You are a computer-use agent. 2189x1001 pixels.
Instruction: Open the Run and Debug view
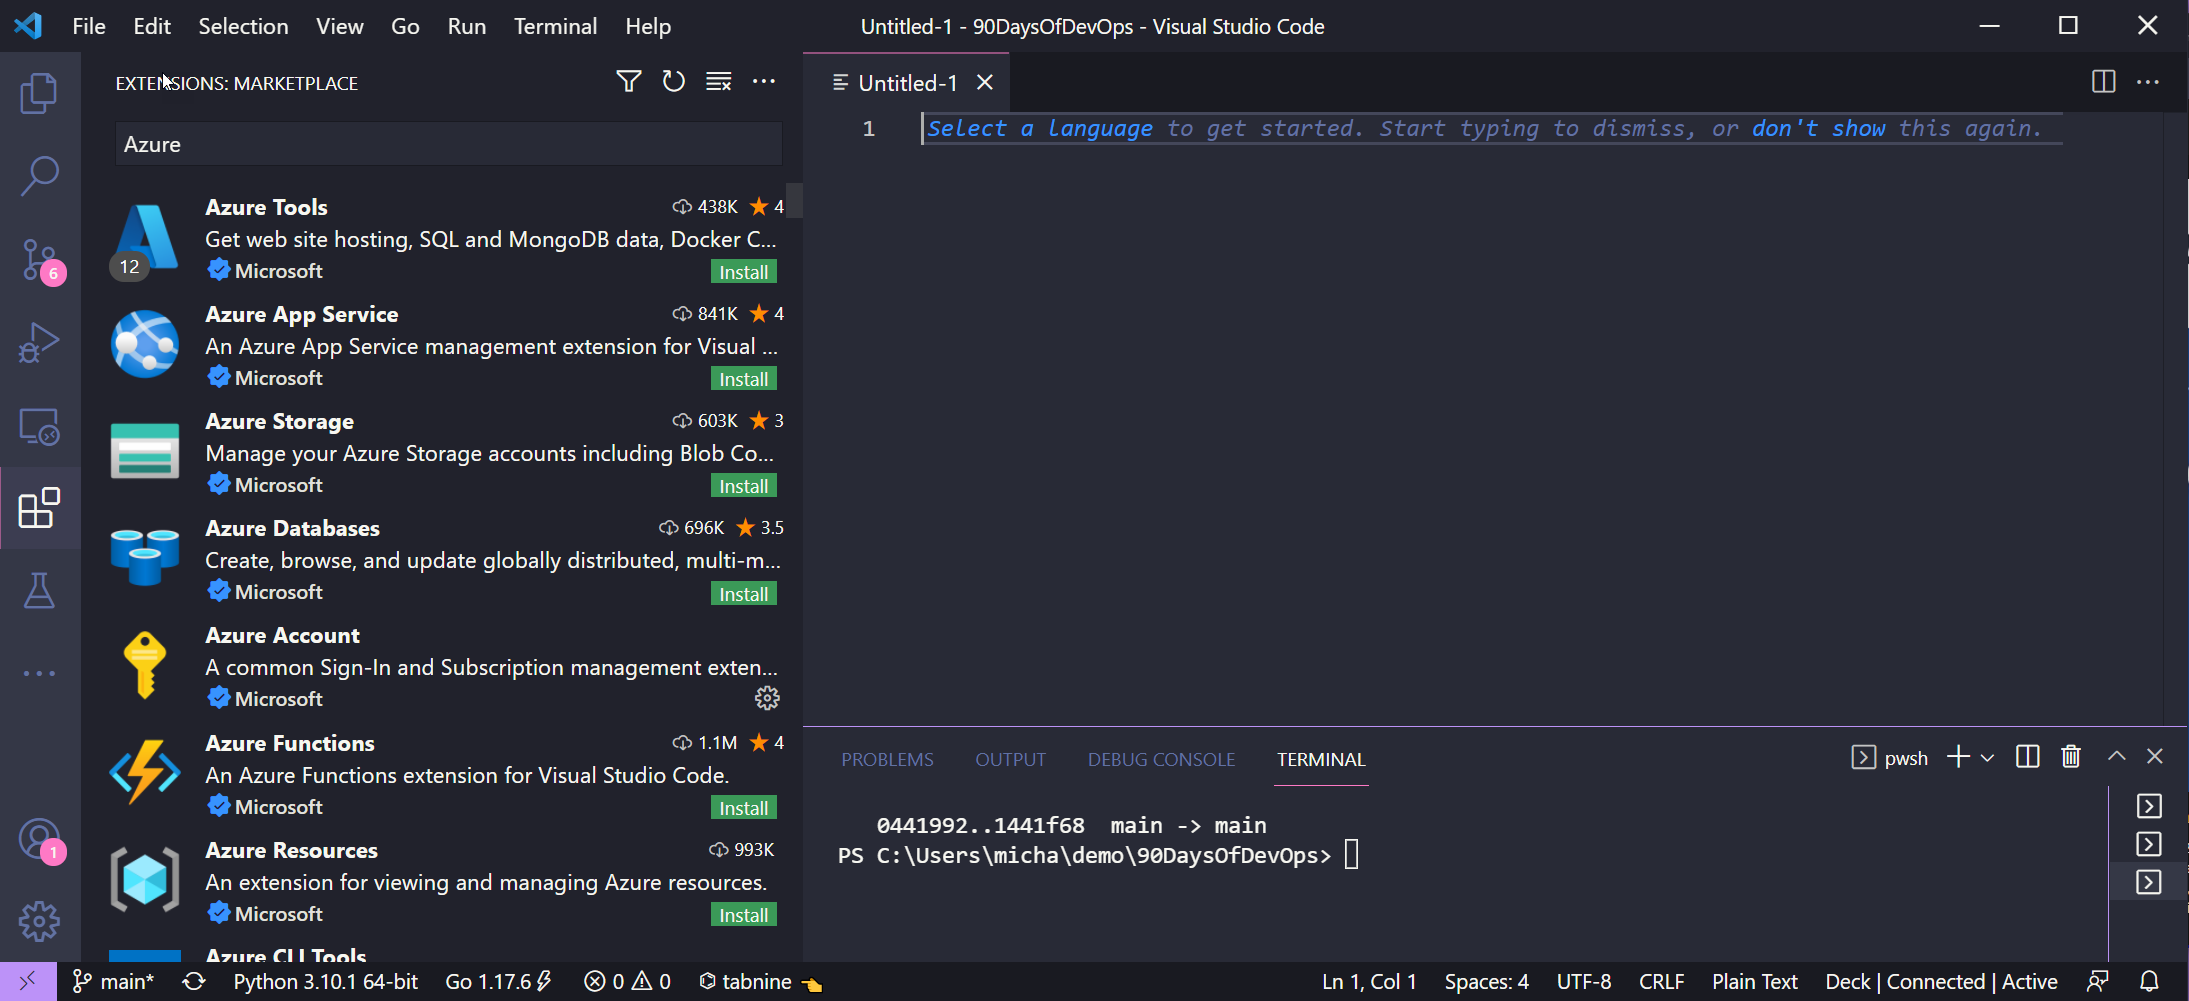point(39,342)
